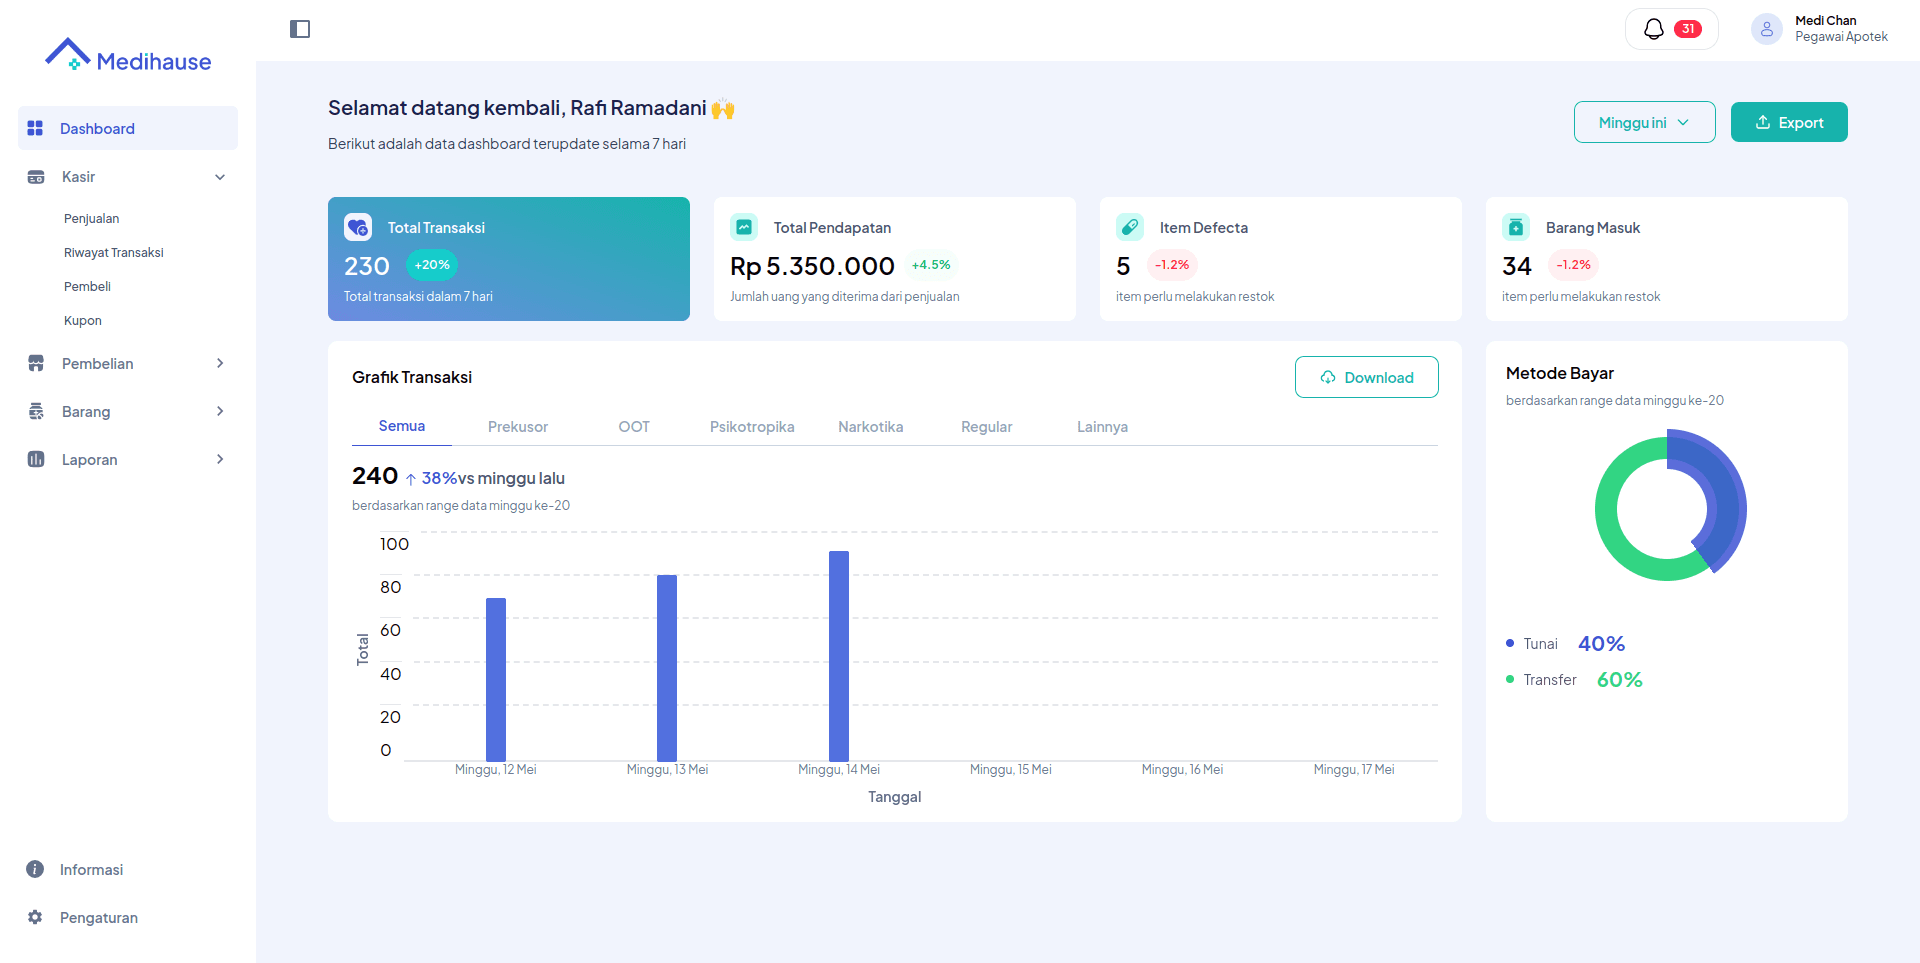The image size is (1920, 963).
Task: Click the Total Pendapatan chart icon
Action: (x=744, y=227)
